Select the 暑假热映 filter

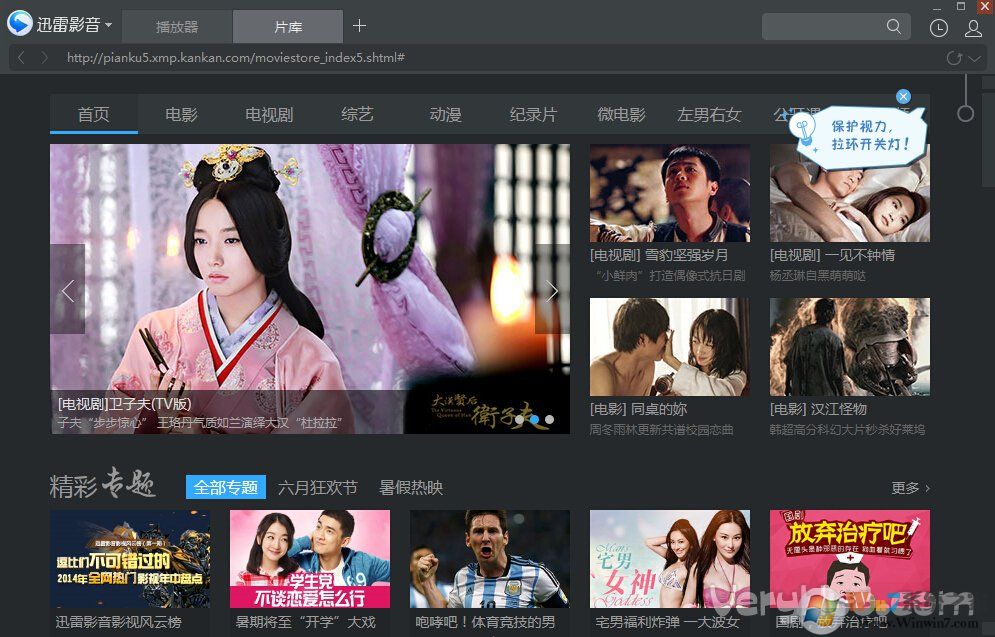(411, 487)
